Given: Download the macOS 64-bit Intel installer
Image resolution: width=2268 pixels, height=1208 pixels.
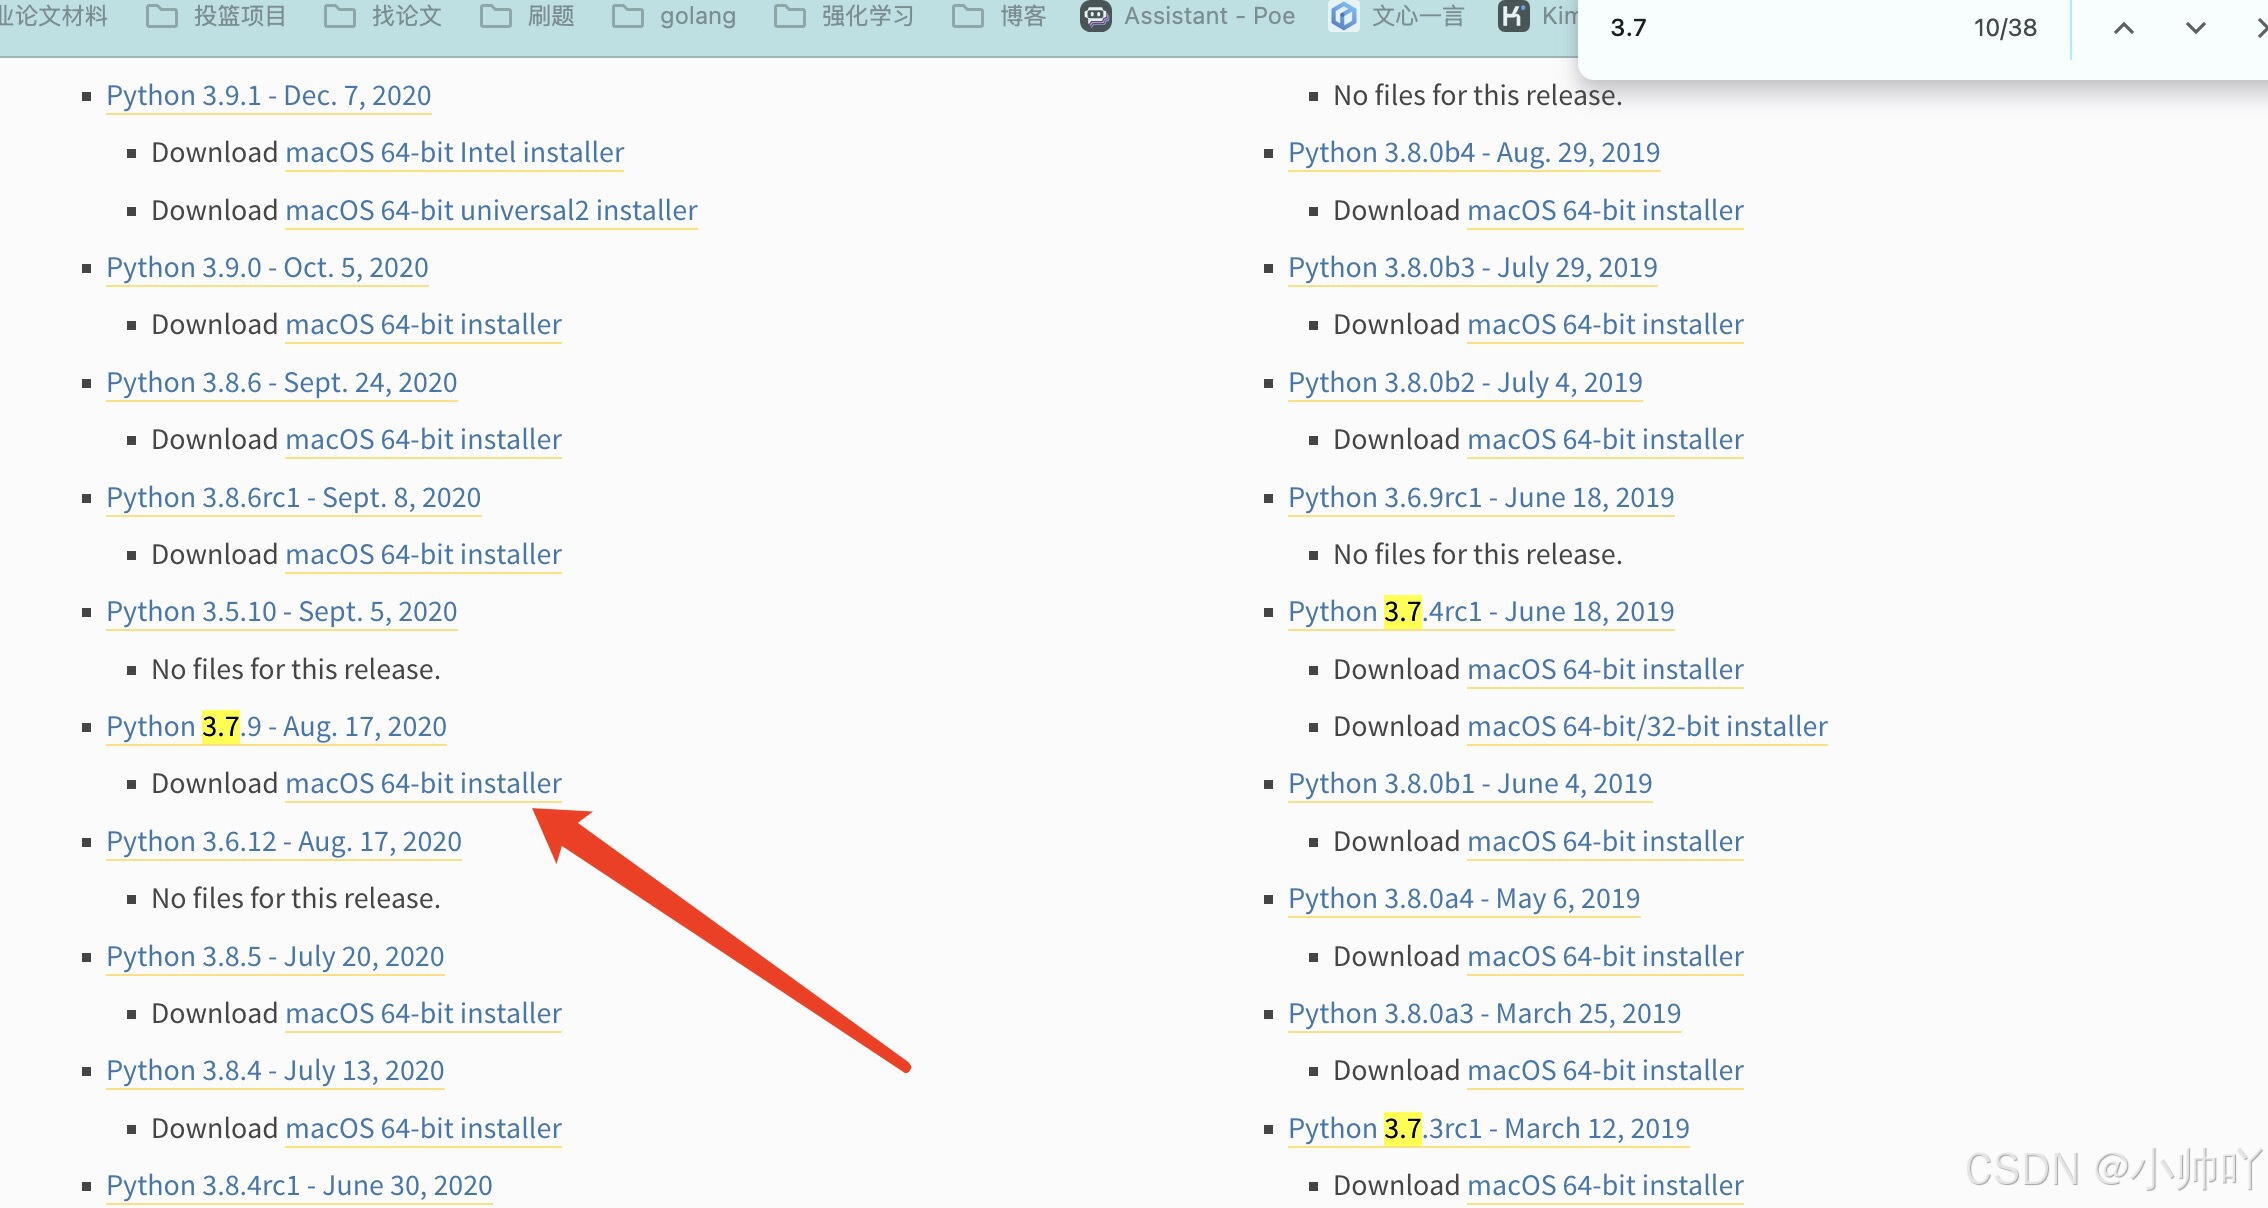Looking at the screenshot, I should 454,152.
